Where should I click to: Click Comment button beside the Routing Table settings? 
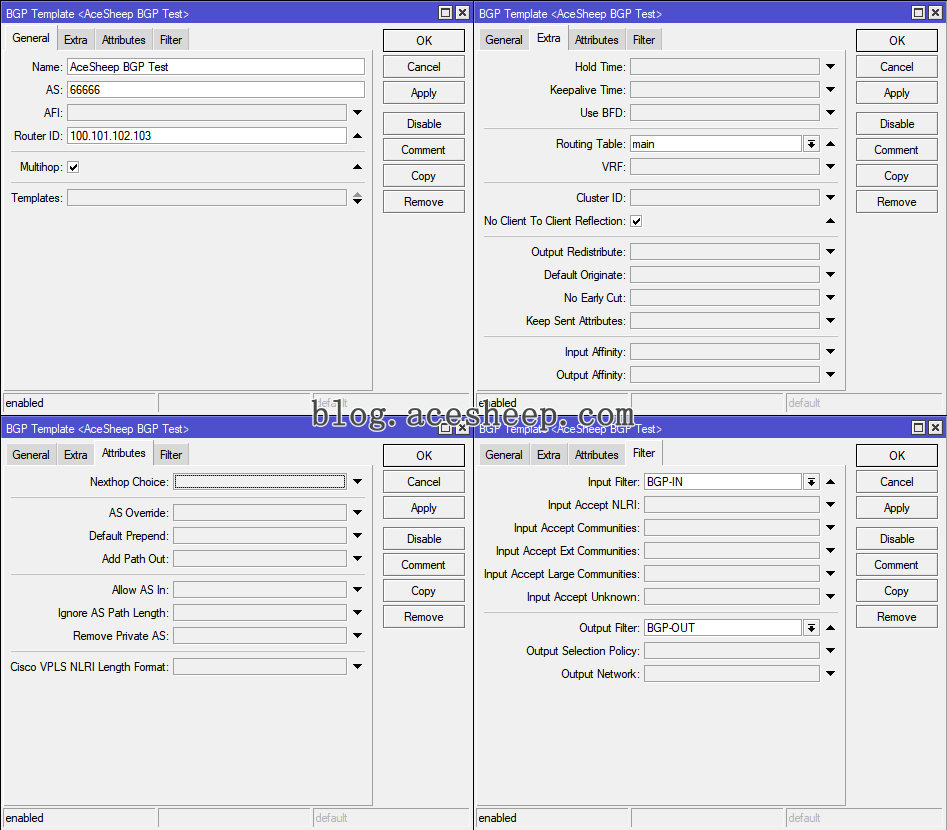[x=896, y=150]
